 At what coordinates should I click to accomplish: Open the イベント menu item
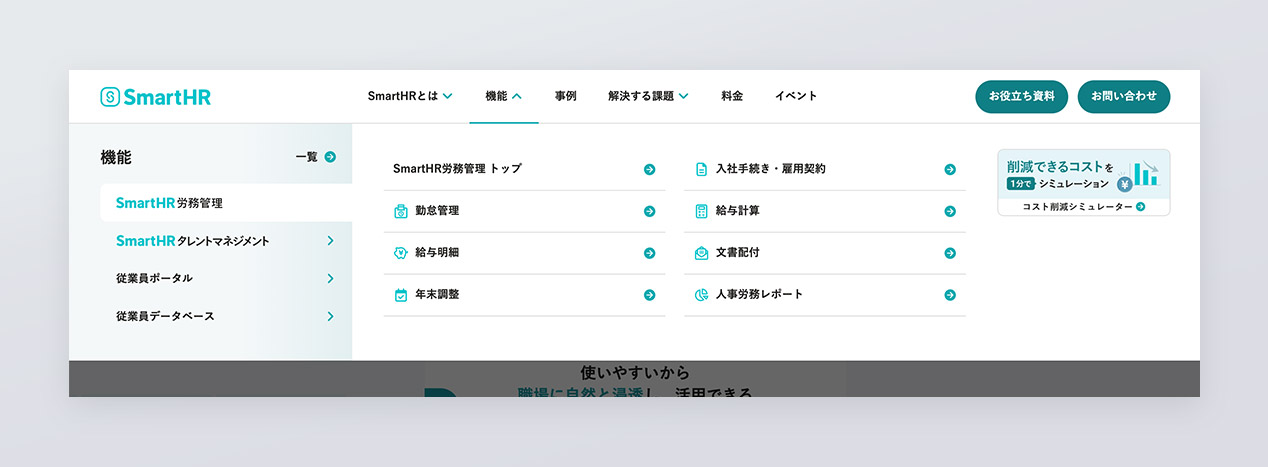[796, 96]
